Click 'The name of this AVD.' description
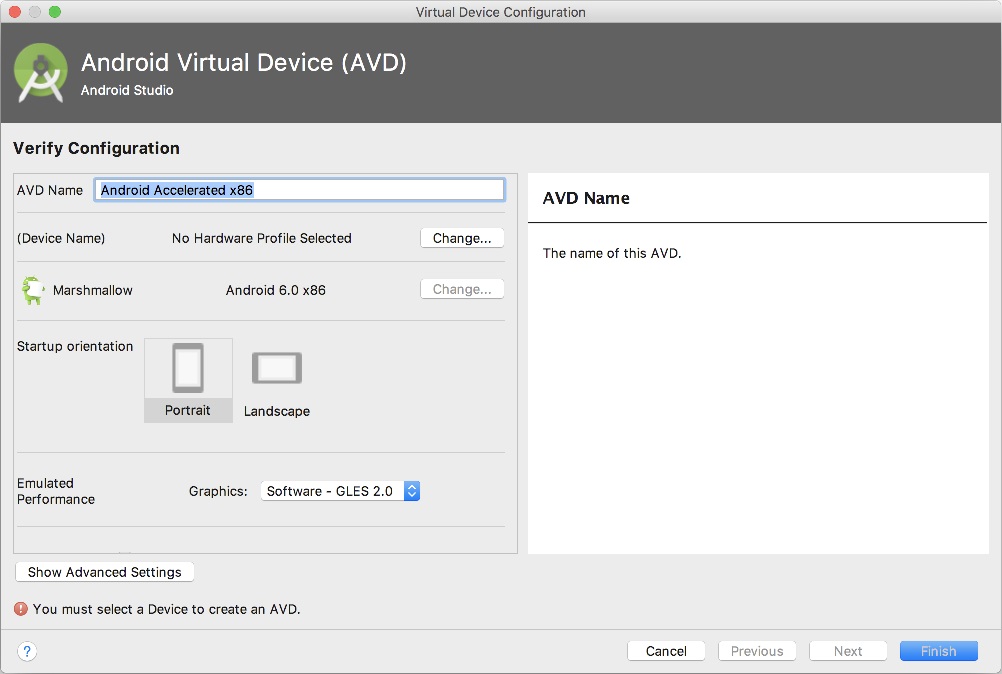The image size is (1002, 674). [612, 253]
